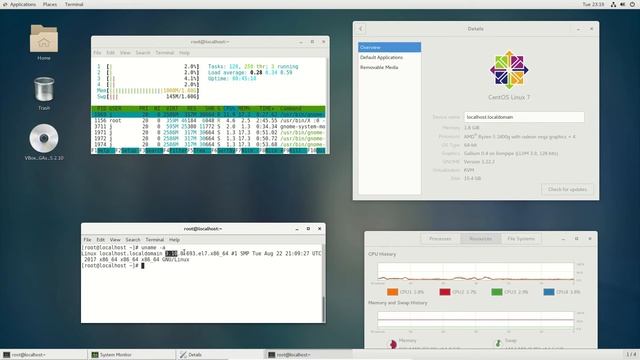
Task: Click the Swap pie icon in System Monitor
Action: pyautogui.click(x=498, y=344)
